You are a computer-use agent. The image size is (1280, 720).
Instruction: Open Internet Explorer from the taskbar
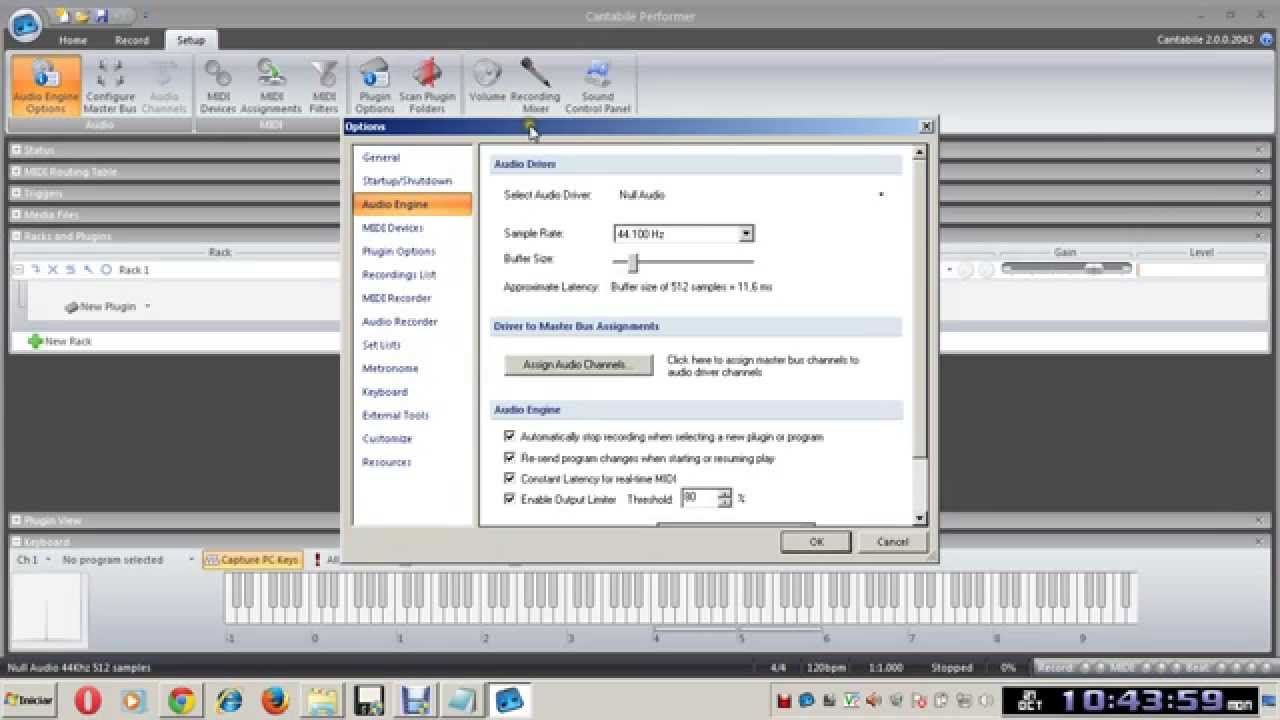tap(228, 700)
